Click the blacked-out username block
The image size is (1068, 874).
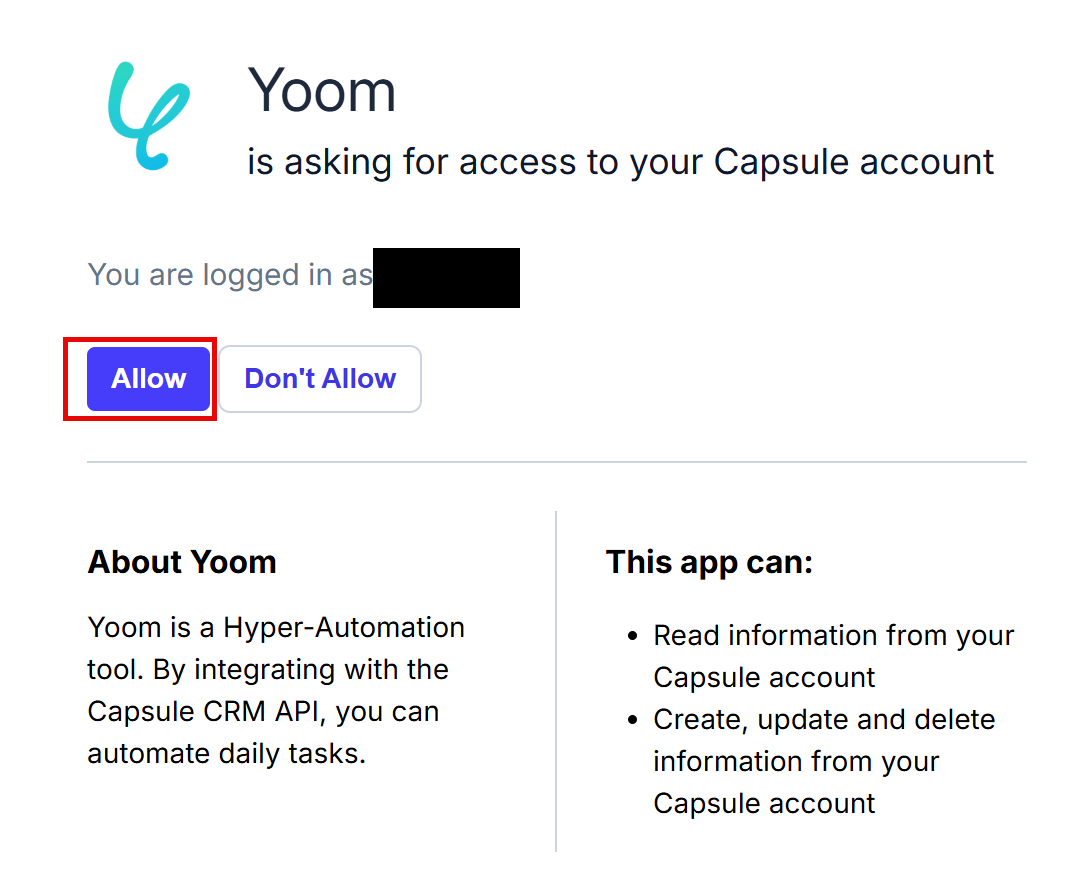tap(446, 277)
